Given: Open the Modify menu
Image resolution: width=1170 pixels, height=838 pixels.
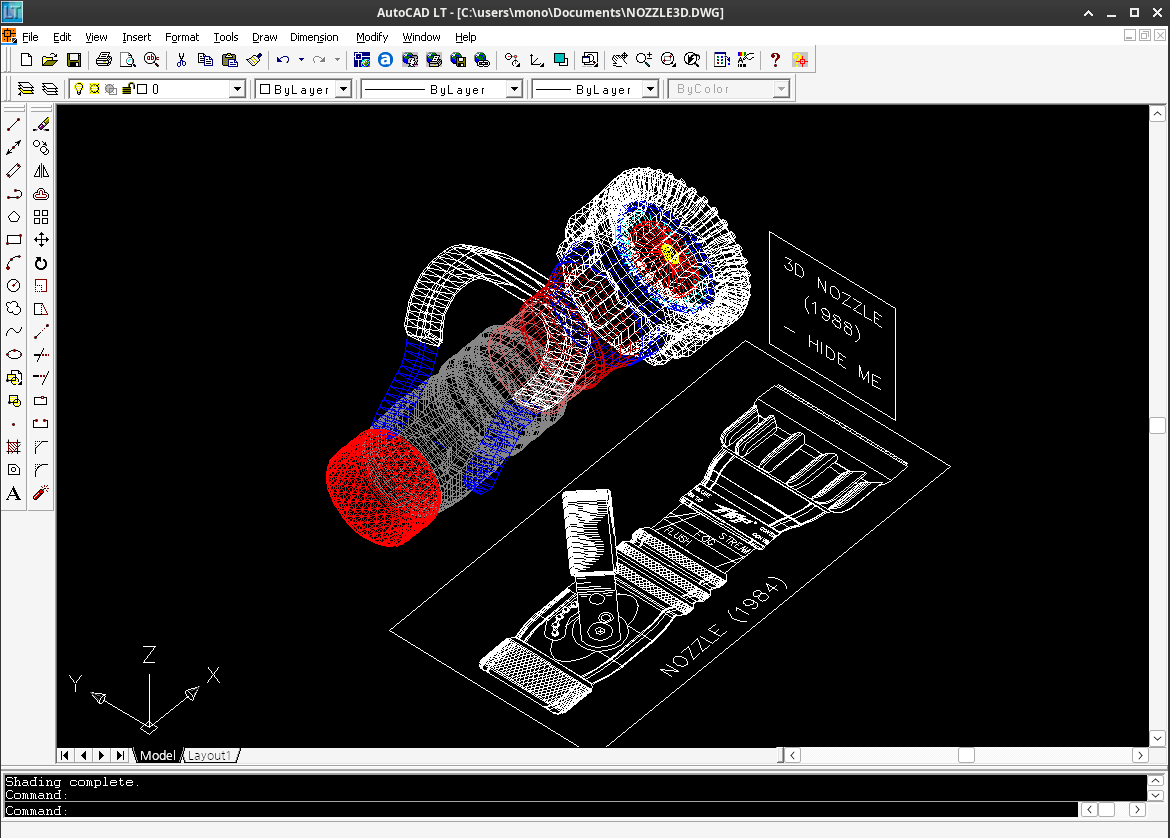Looking at the screenshot, I should 372,37.
